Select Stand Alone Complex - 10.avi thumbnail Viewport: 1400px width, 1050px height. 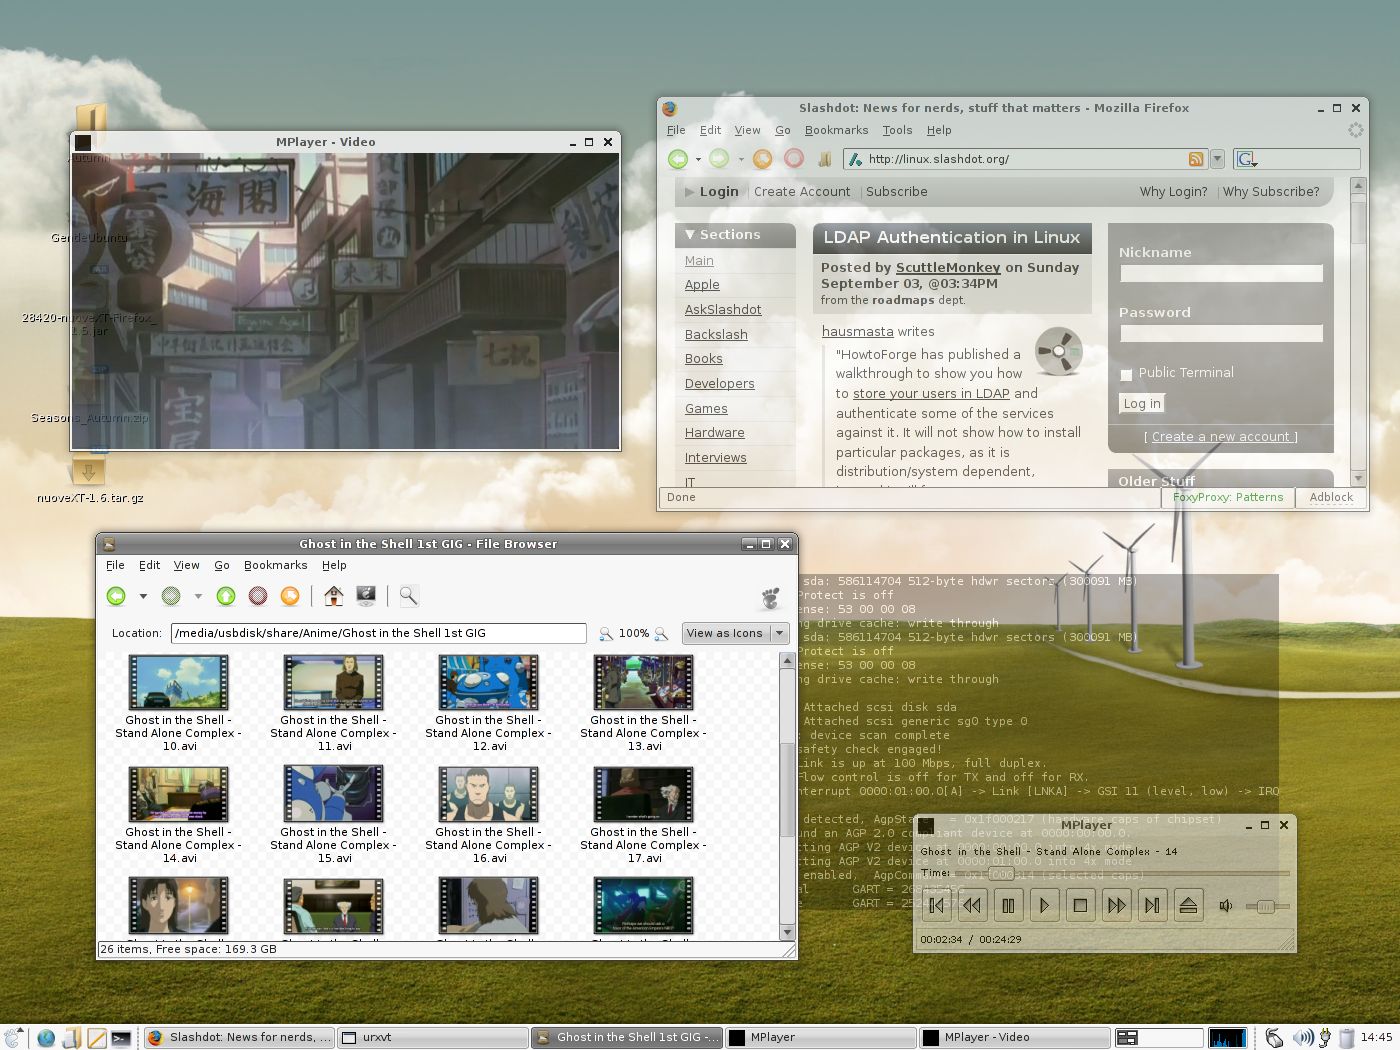pos(178,682)
